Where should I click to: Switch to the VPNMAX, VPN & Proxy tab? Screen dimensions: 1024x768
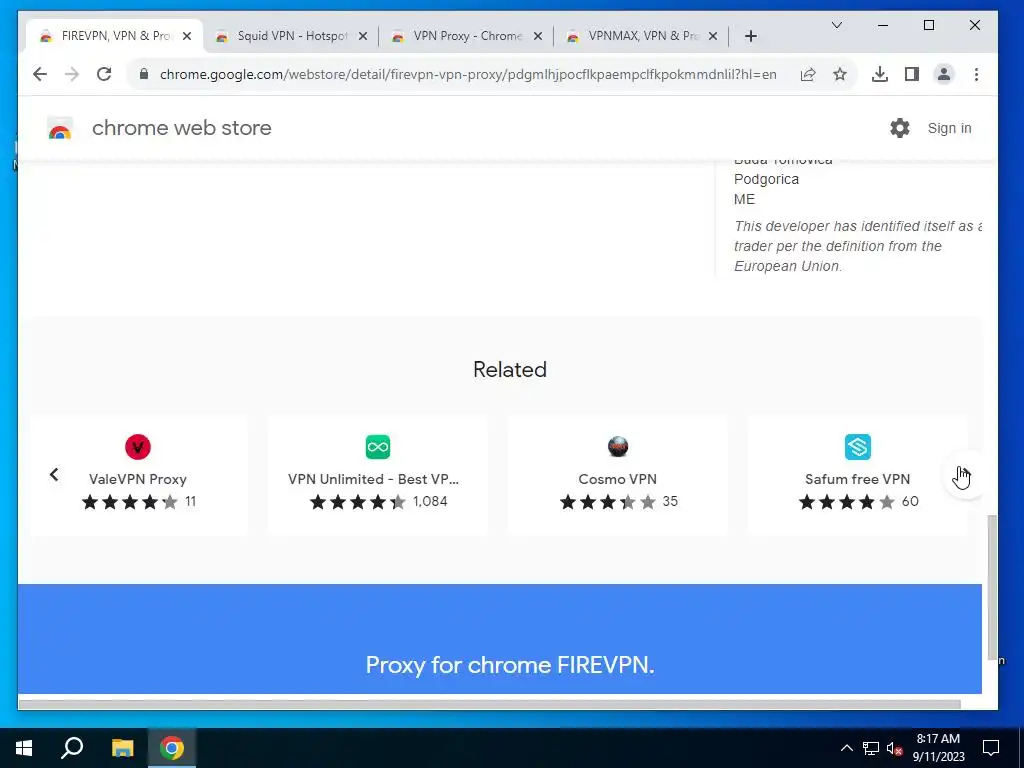tap(643, 36)
